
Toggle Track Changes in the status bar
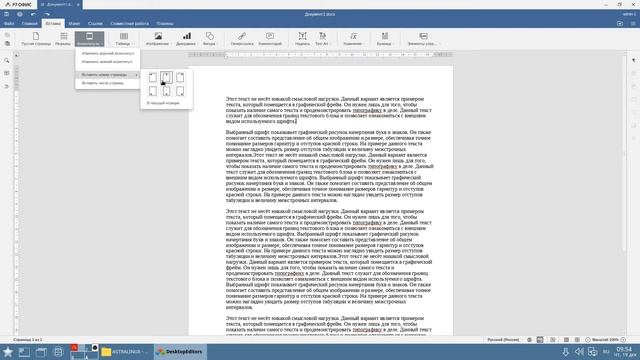point(540,340)
